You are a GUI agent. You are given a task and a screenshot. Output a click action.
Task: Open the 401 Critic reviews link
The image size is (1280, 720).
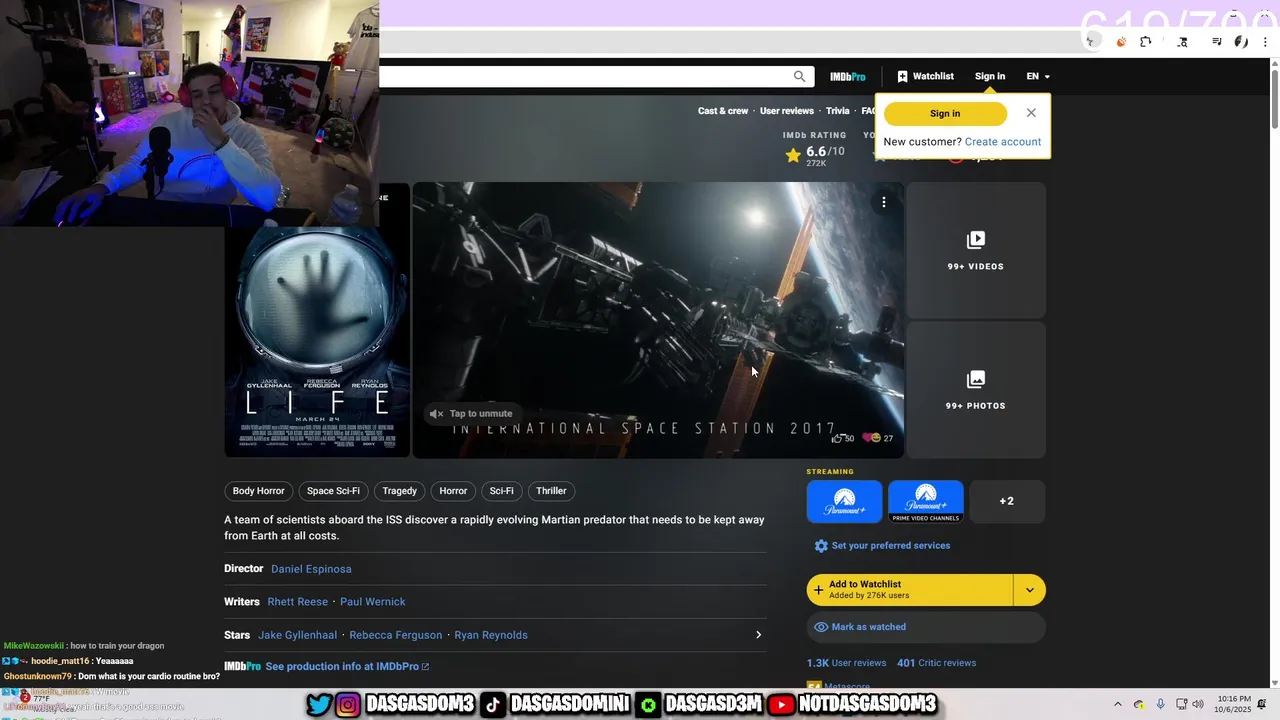[x=936, y=663]
